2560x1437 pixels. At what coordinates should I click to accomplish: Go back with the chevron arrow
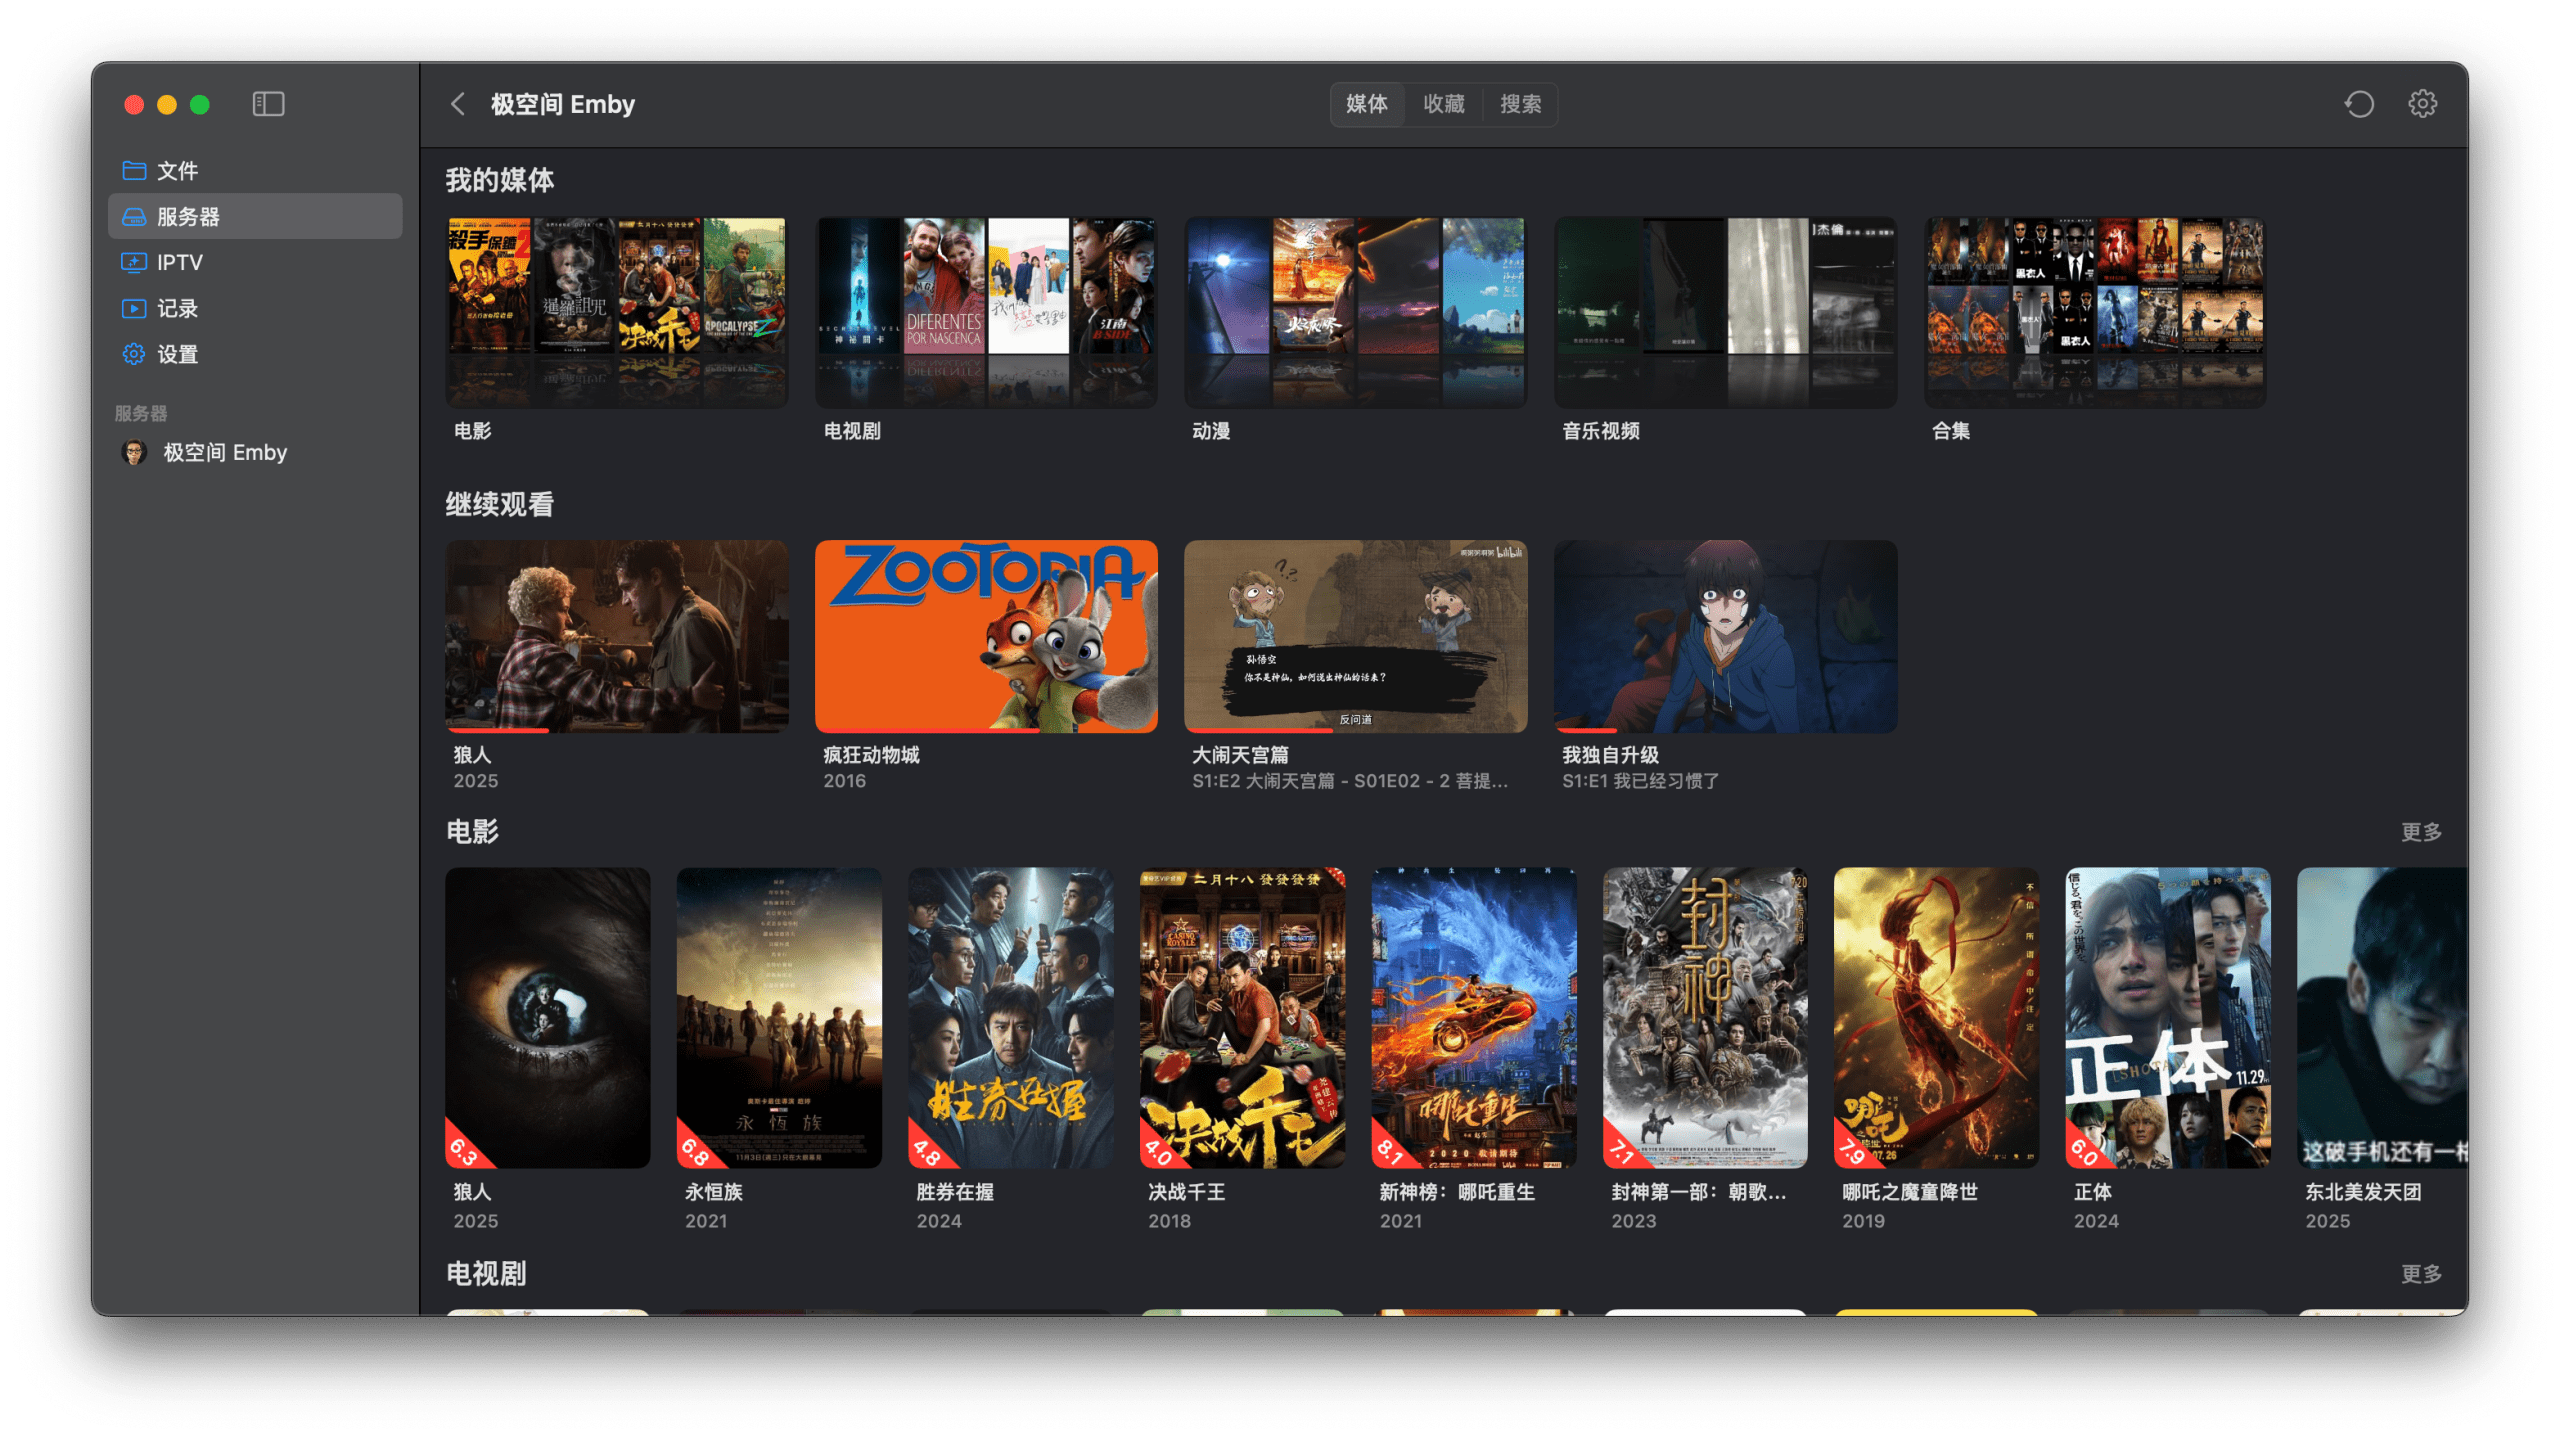pyautogui.click(x=458, y=104)
